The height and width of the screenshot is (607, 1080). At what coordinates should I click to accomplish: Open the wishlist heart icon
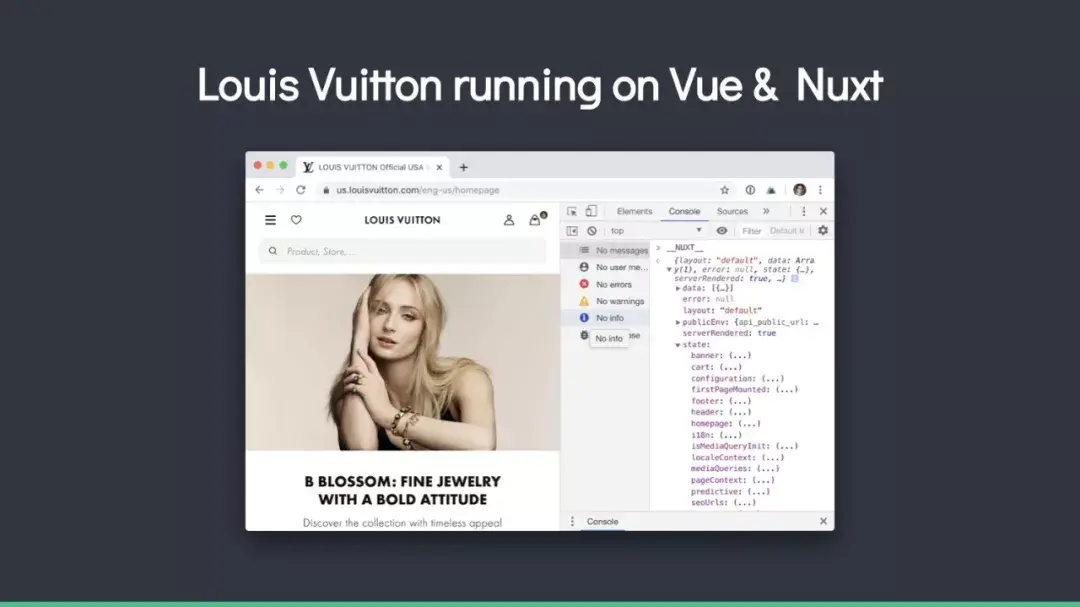click(296, 220)
